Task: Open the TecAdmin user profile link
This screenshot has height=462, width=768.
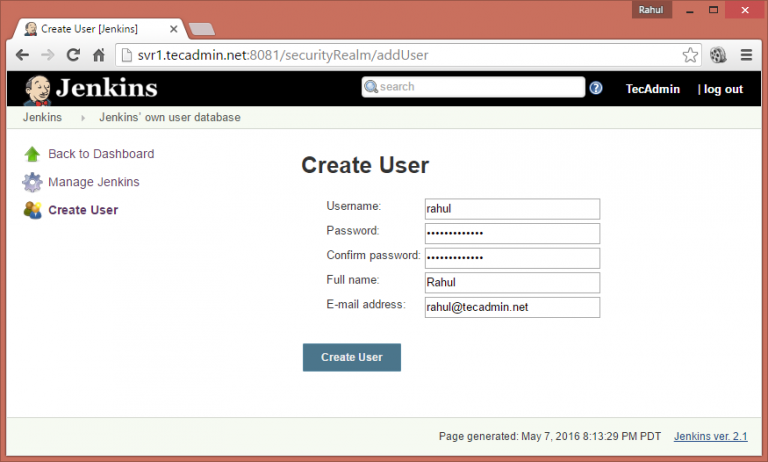Action: (653, 89)
